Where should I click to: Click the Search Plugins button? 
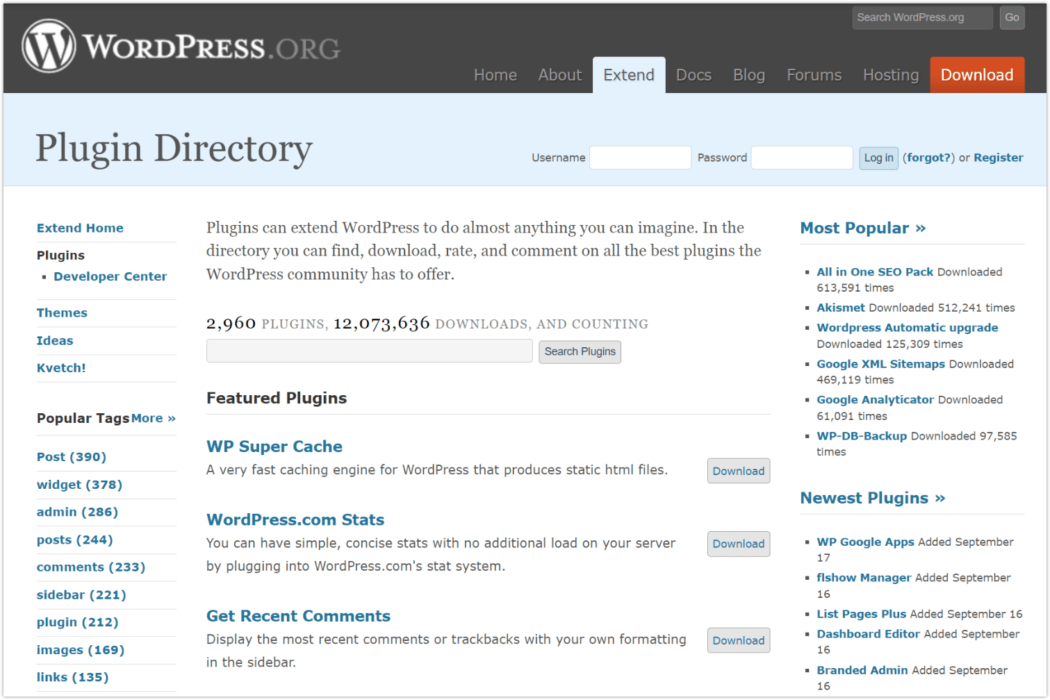point(580,352)
